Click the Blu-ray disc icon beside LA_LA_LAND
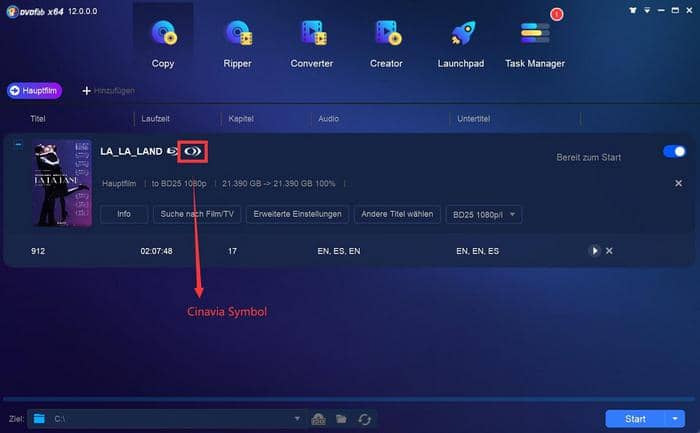 (x=172, y=151)
